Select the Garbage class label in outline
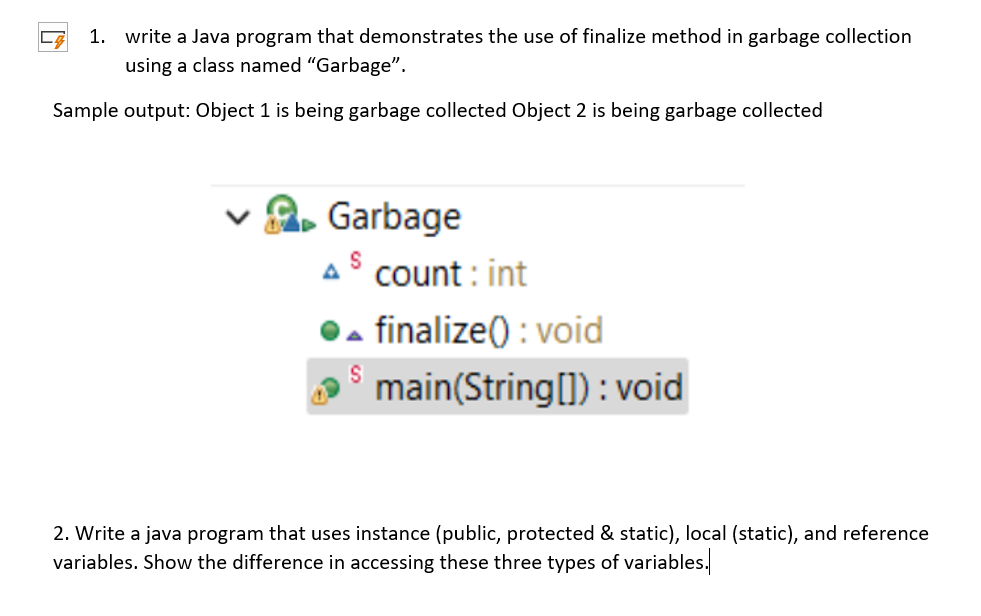981x616 pixels. pyautogui.click(x=394, y=217)
